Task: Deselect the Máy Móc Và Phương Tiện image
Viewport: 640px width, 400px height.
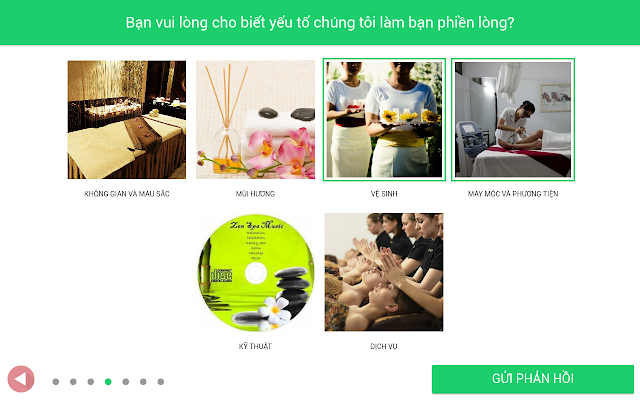Action: tap(513, 120)
